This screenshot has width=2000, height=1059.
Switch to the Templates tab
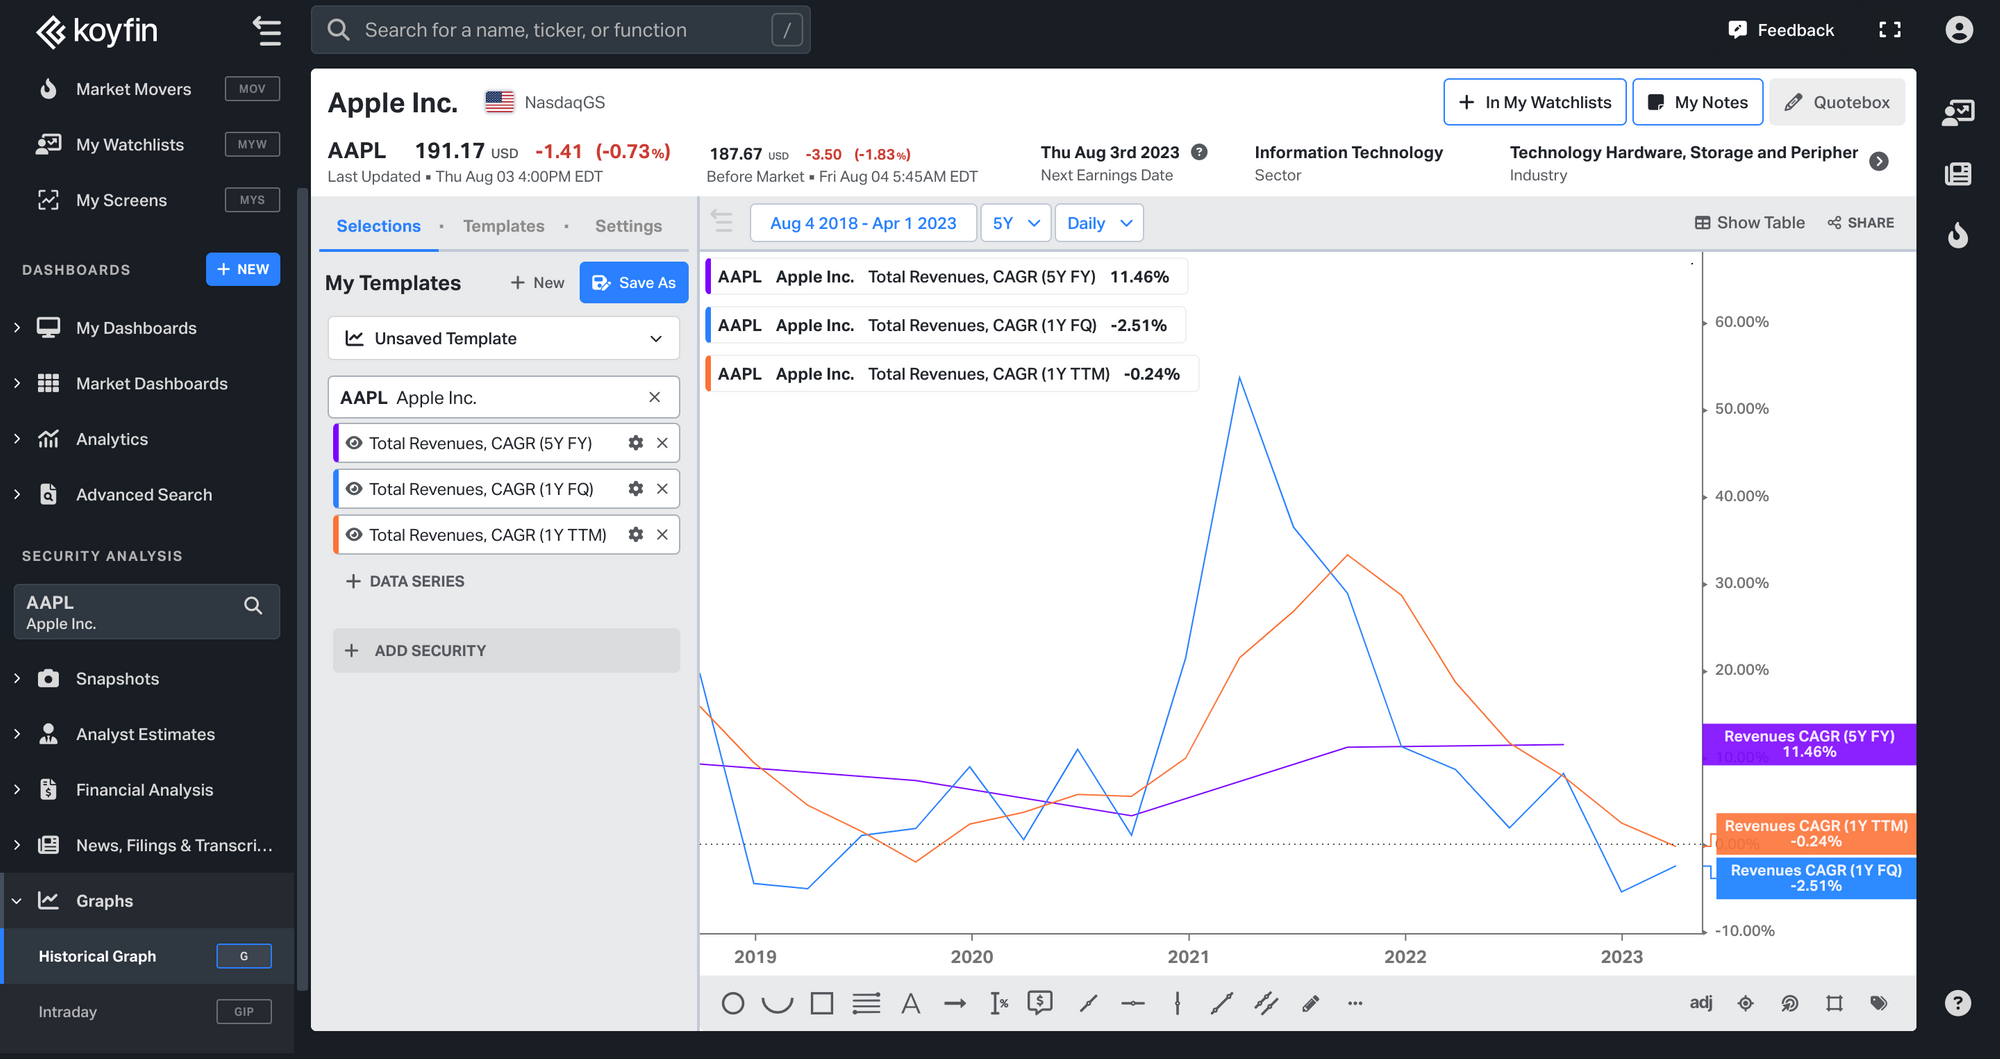(x=503, y=226)
